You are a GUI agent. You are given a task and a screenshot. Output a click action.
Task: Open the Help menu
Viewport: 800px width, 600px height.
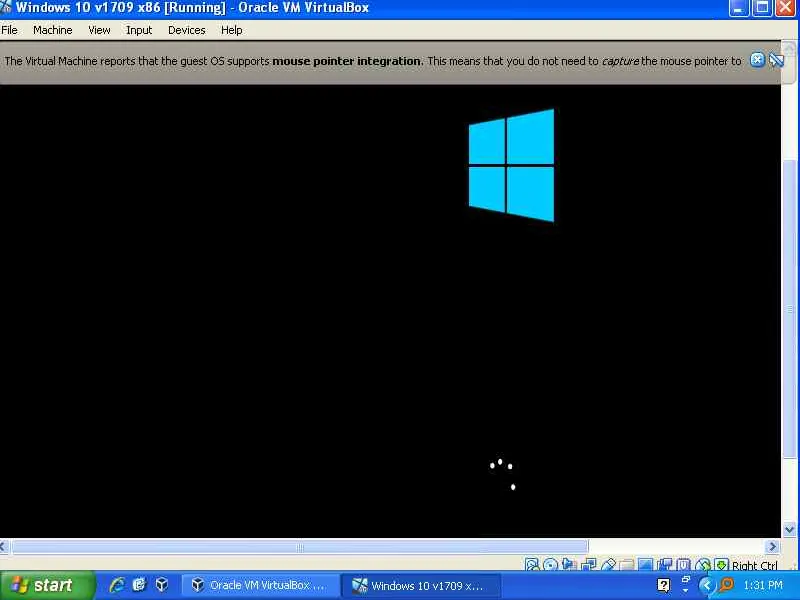[x=232, y=30]
